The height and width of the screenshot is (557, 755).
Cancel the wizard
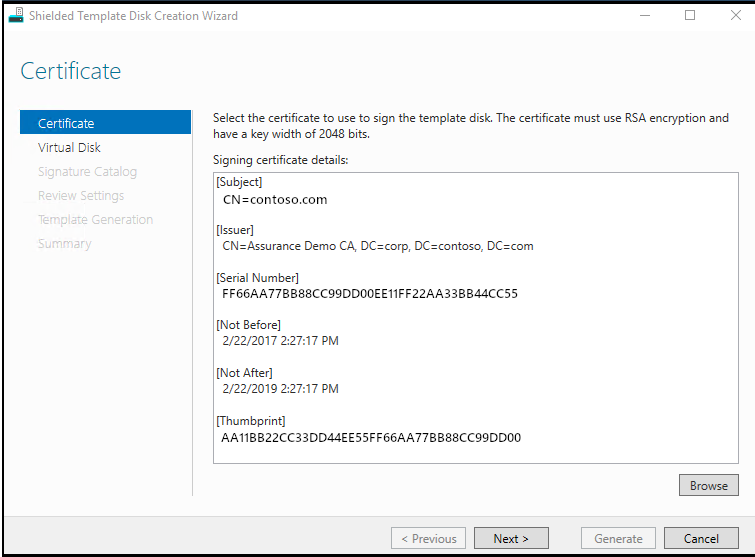point(701,538)
